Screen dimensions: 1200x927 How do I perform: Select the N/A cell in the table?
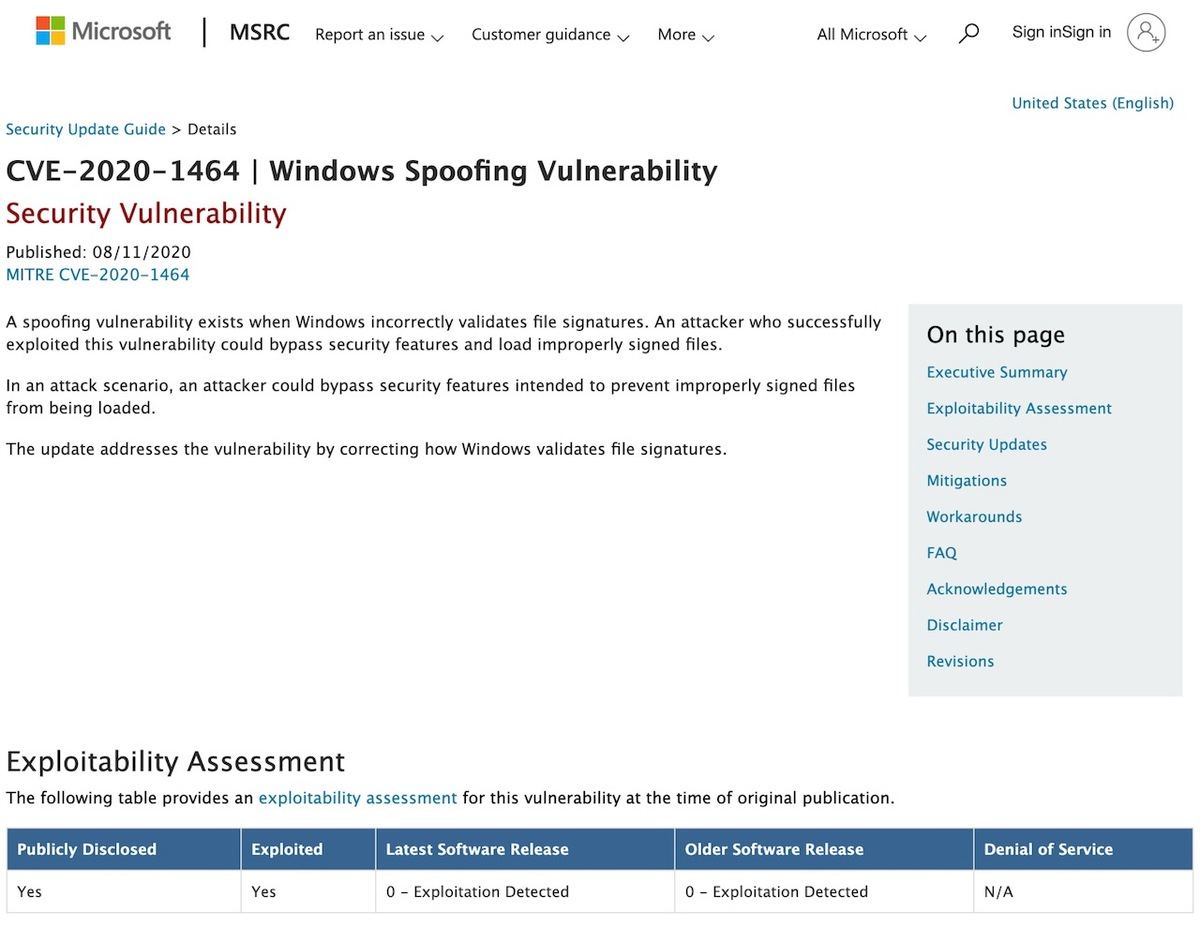point(1083,891)
